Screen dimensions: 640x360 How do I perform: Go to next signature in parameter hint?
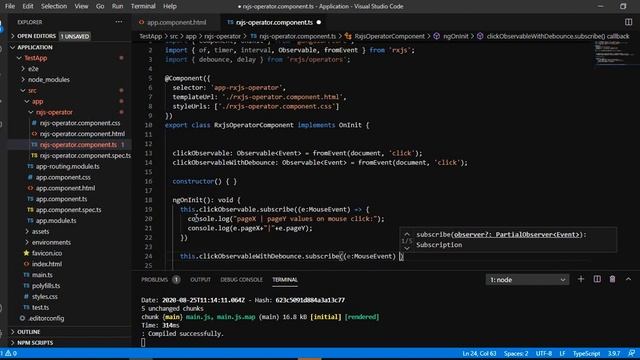coord(407,248)
